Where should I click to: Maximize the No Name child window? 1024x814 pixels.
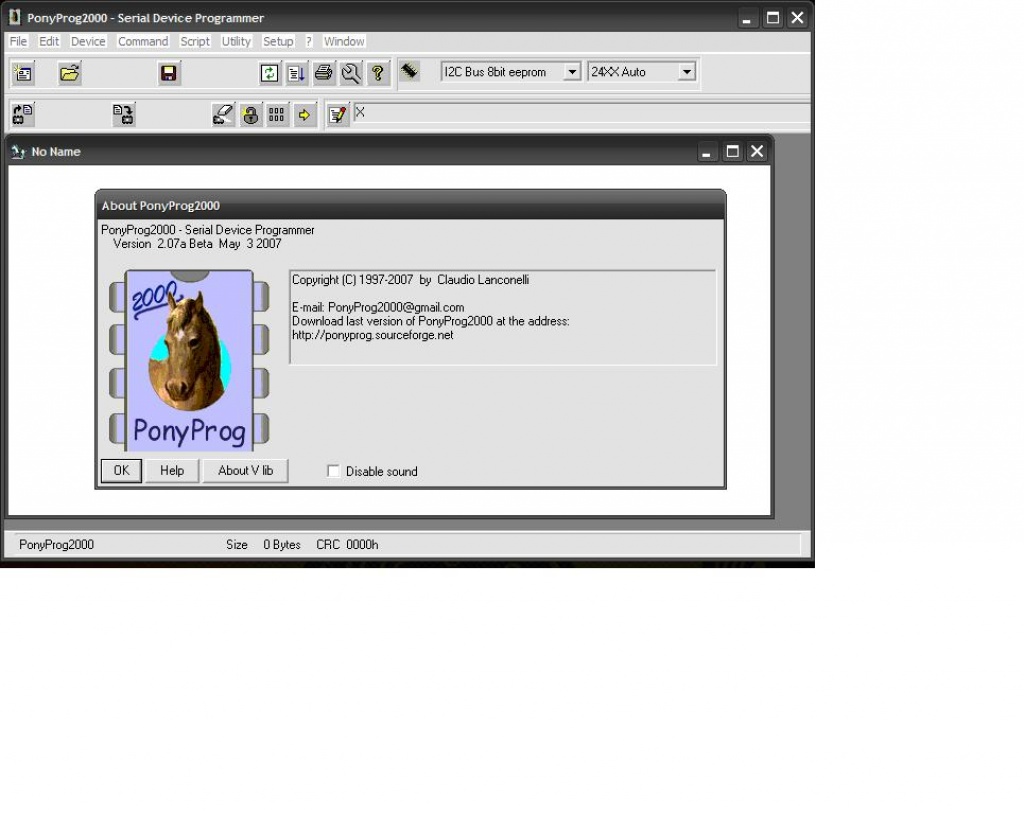click(x=733, y=152)
